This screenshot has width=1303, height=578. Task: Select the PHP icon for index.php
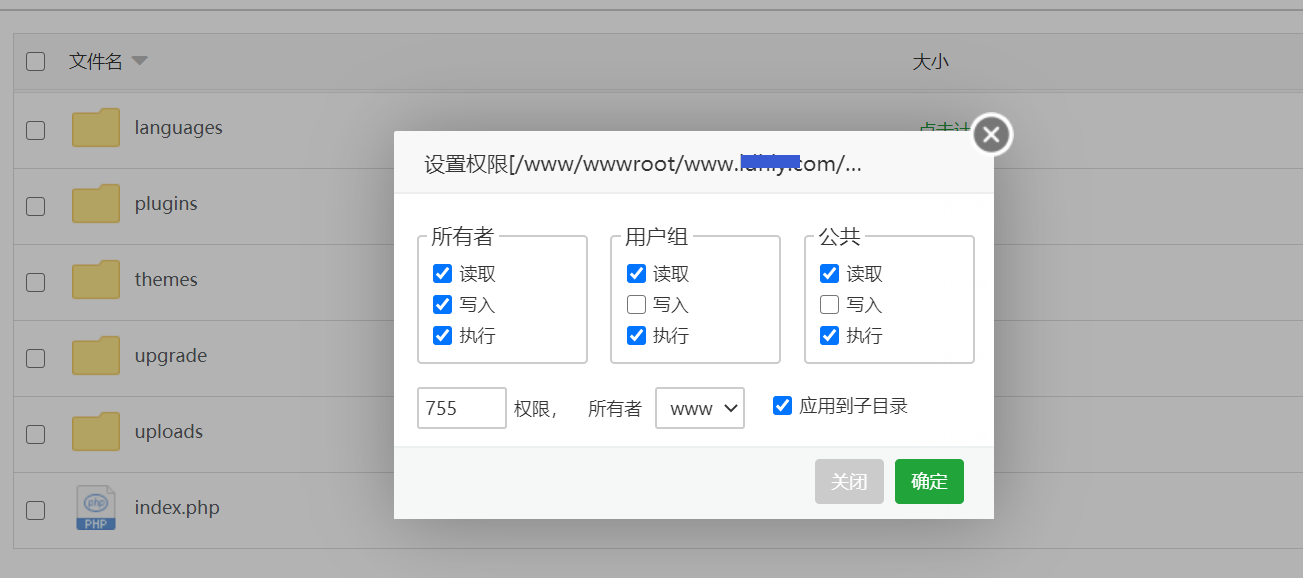95,507
